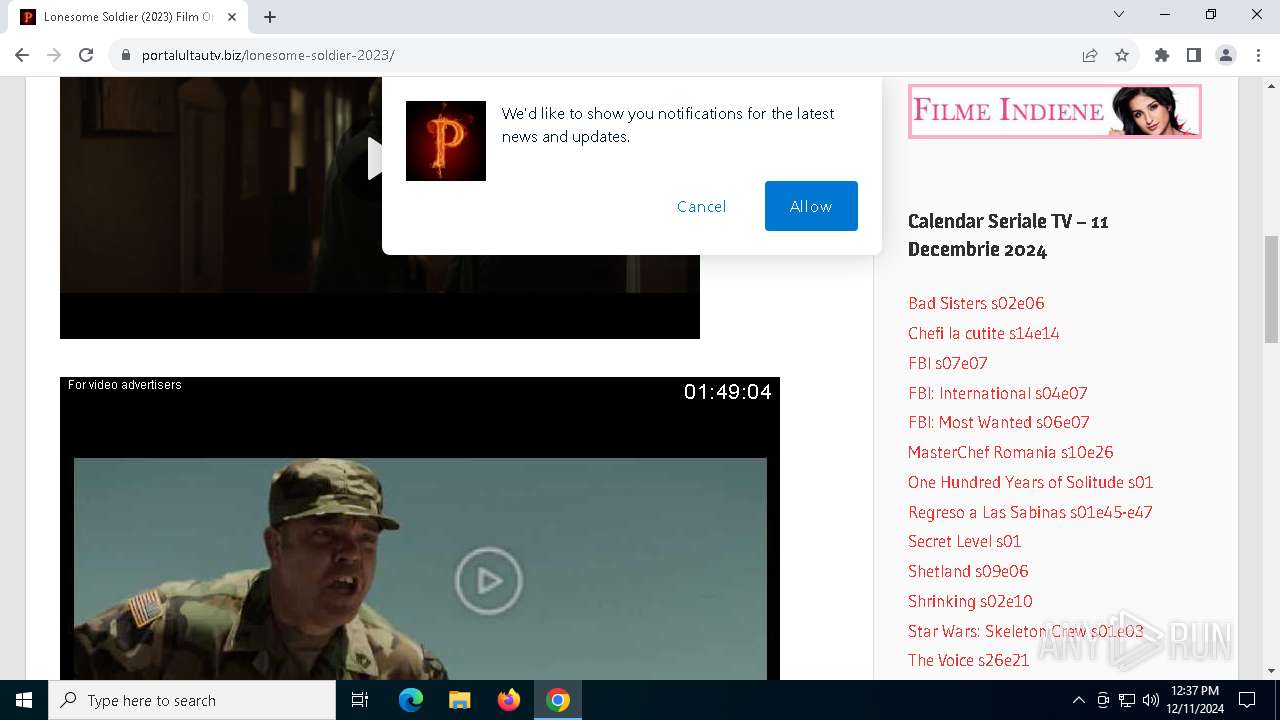
Task: Open MasterChef Romania s10e26
Action: tap(1011, 452)
